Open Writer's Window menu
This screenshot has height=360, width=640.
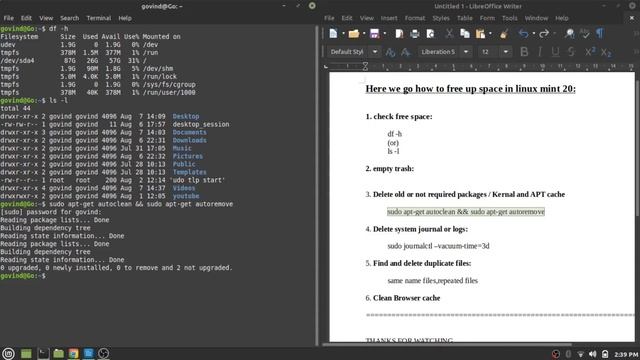pos(536,18)
